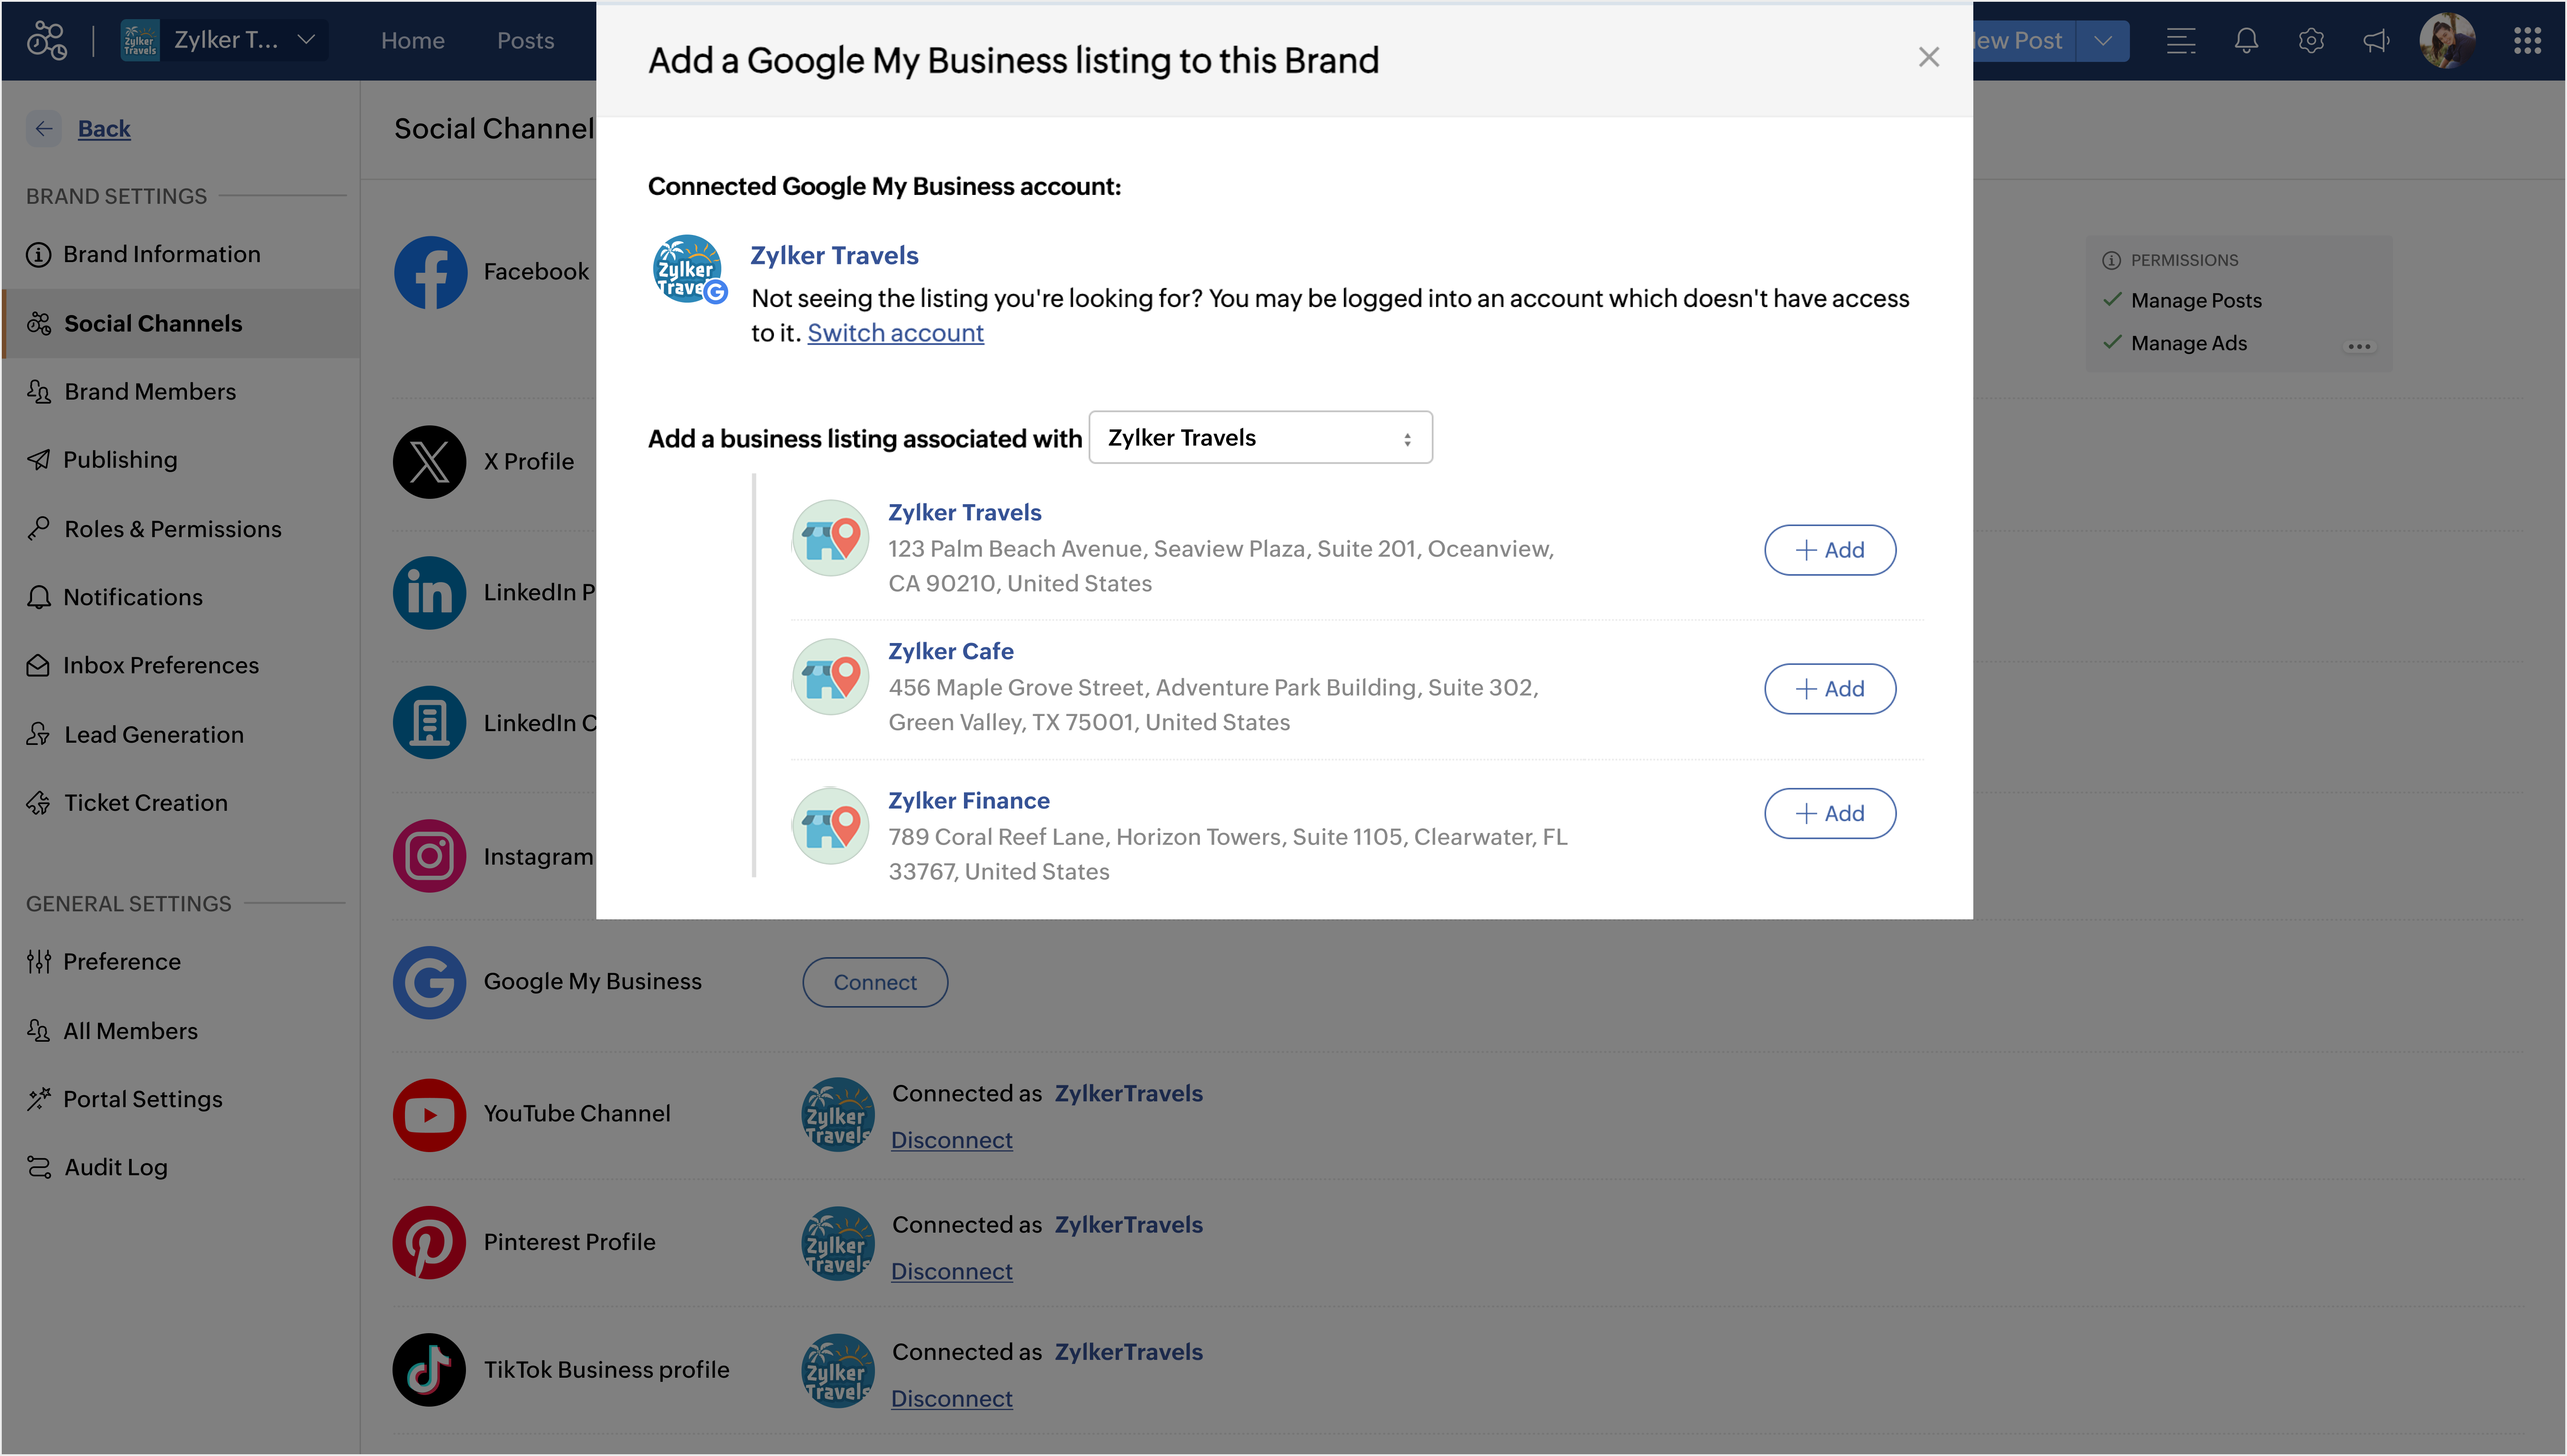Click the Zoho Social logo icon

point(47,40)
